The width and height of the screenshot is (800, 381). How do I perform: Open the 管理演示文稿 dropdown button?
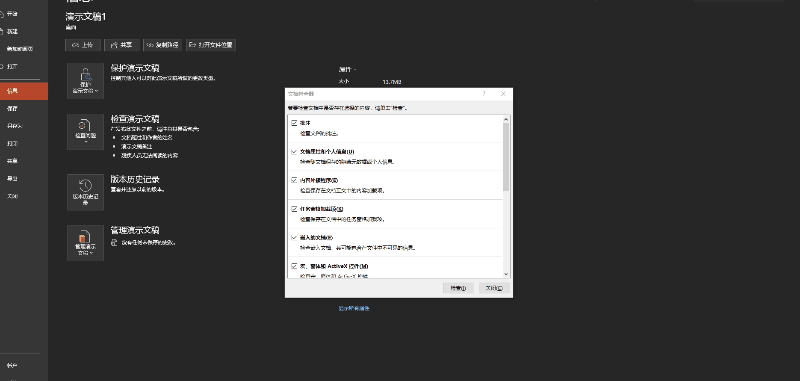pos(85,243)
